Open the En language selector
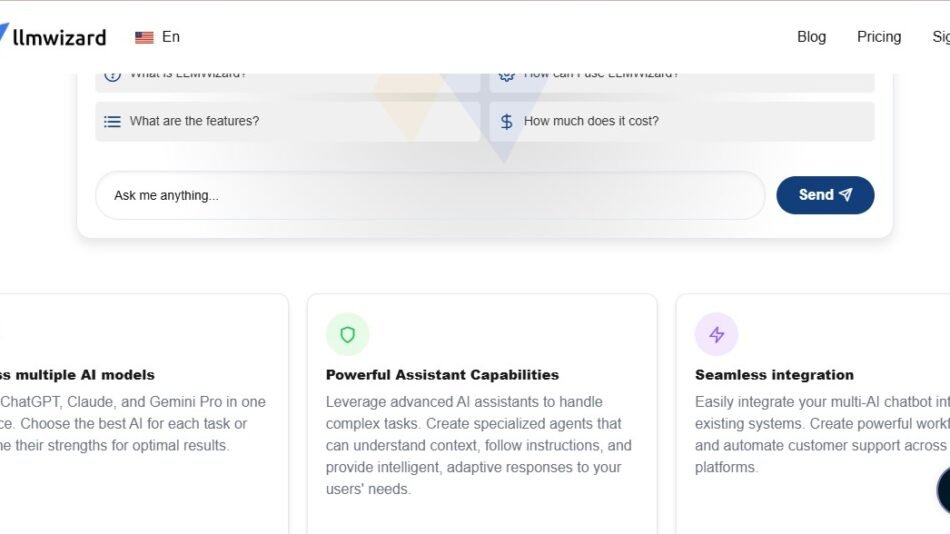950x534 pixels. click(170, 37)
